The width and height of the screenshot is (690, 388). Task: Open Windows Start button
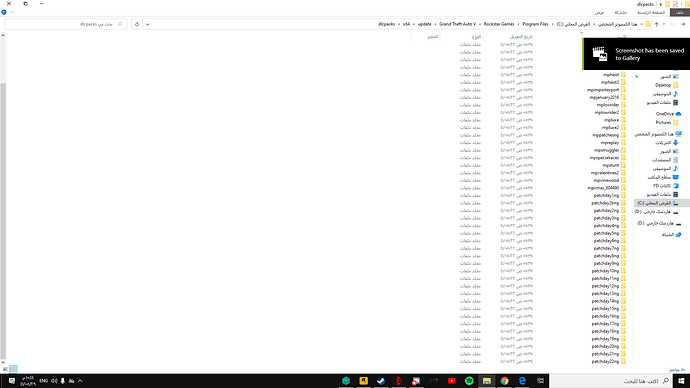click(x=681, y=381)
